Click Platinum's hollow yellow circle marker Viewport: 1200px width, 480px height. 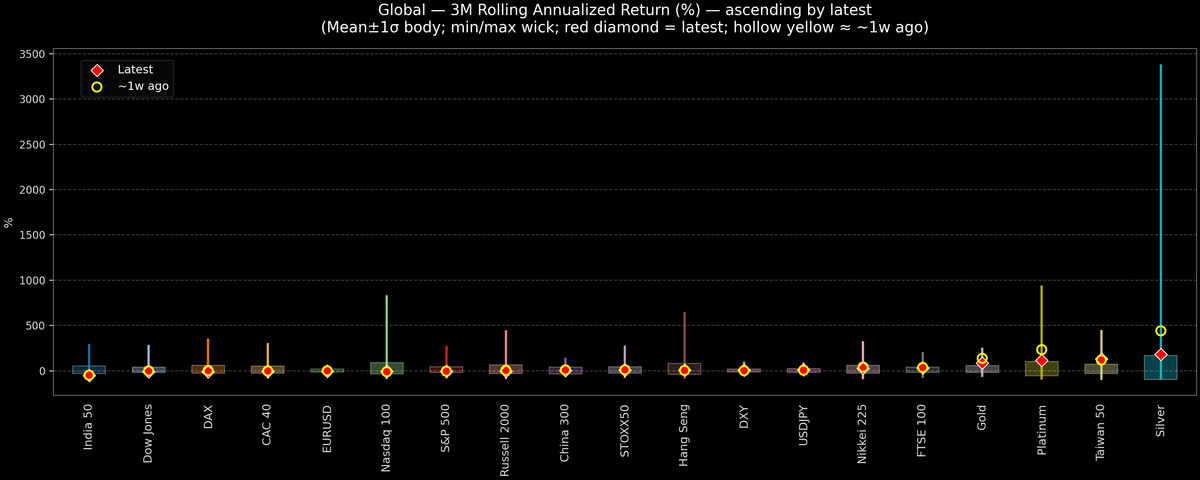coord(1041,350)
